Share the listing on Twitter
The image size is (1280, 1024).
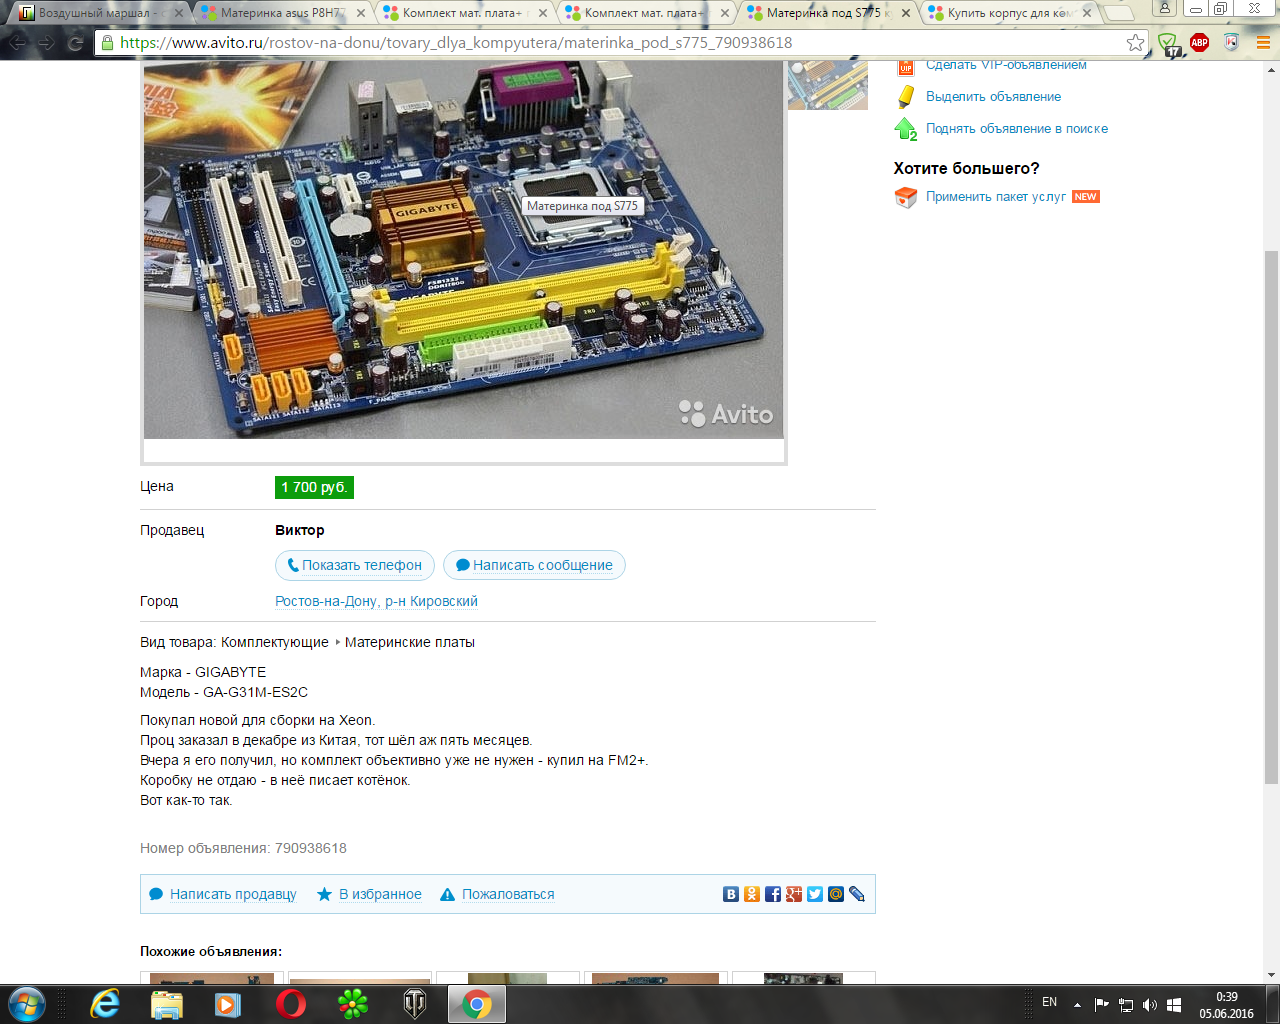815,894
